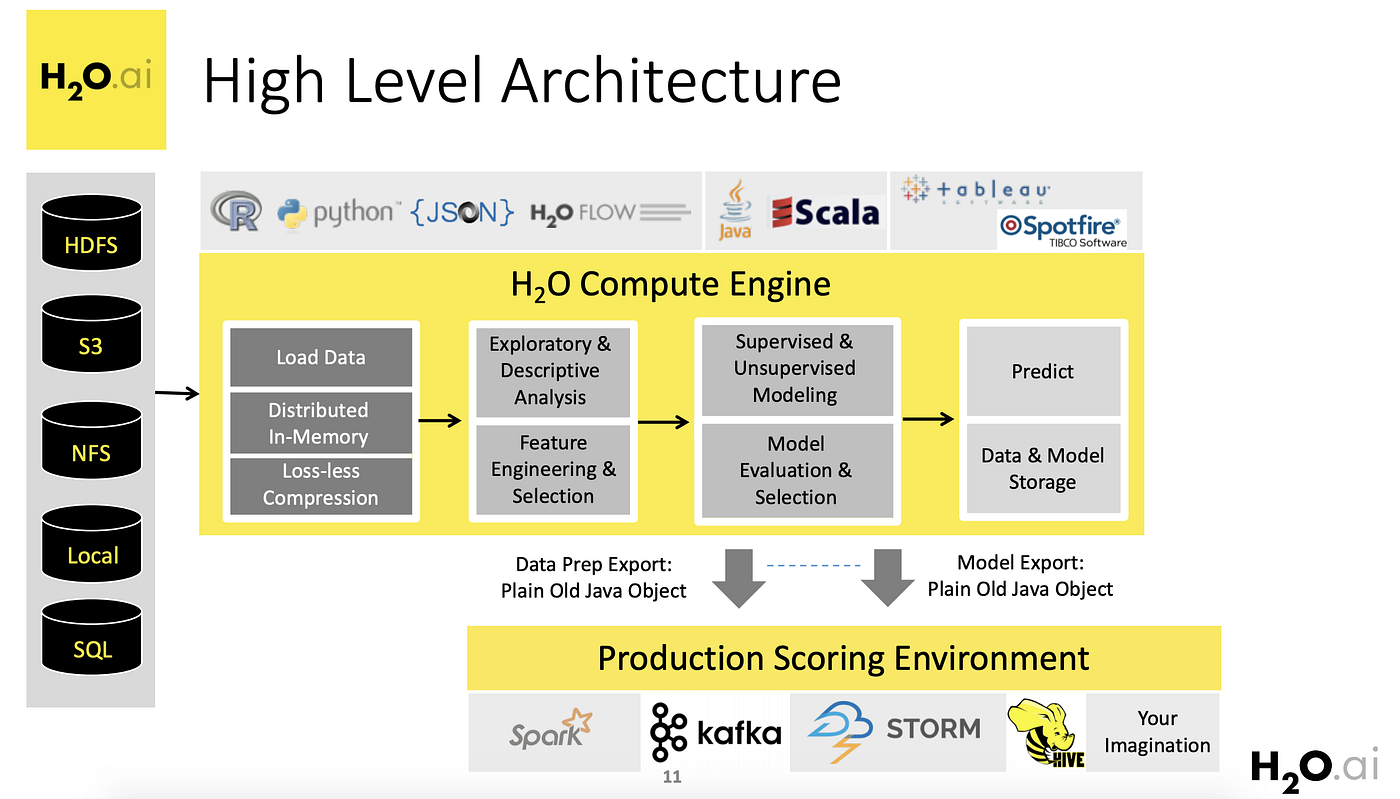Click the Python logo
This screenshot has width=1400, height=799.
coord(339,212)
